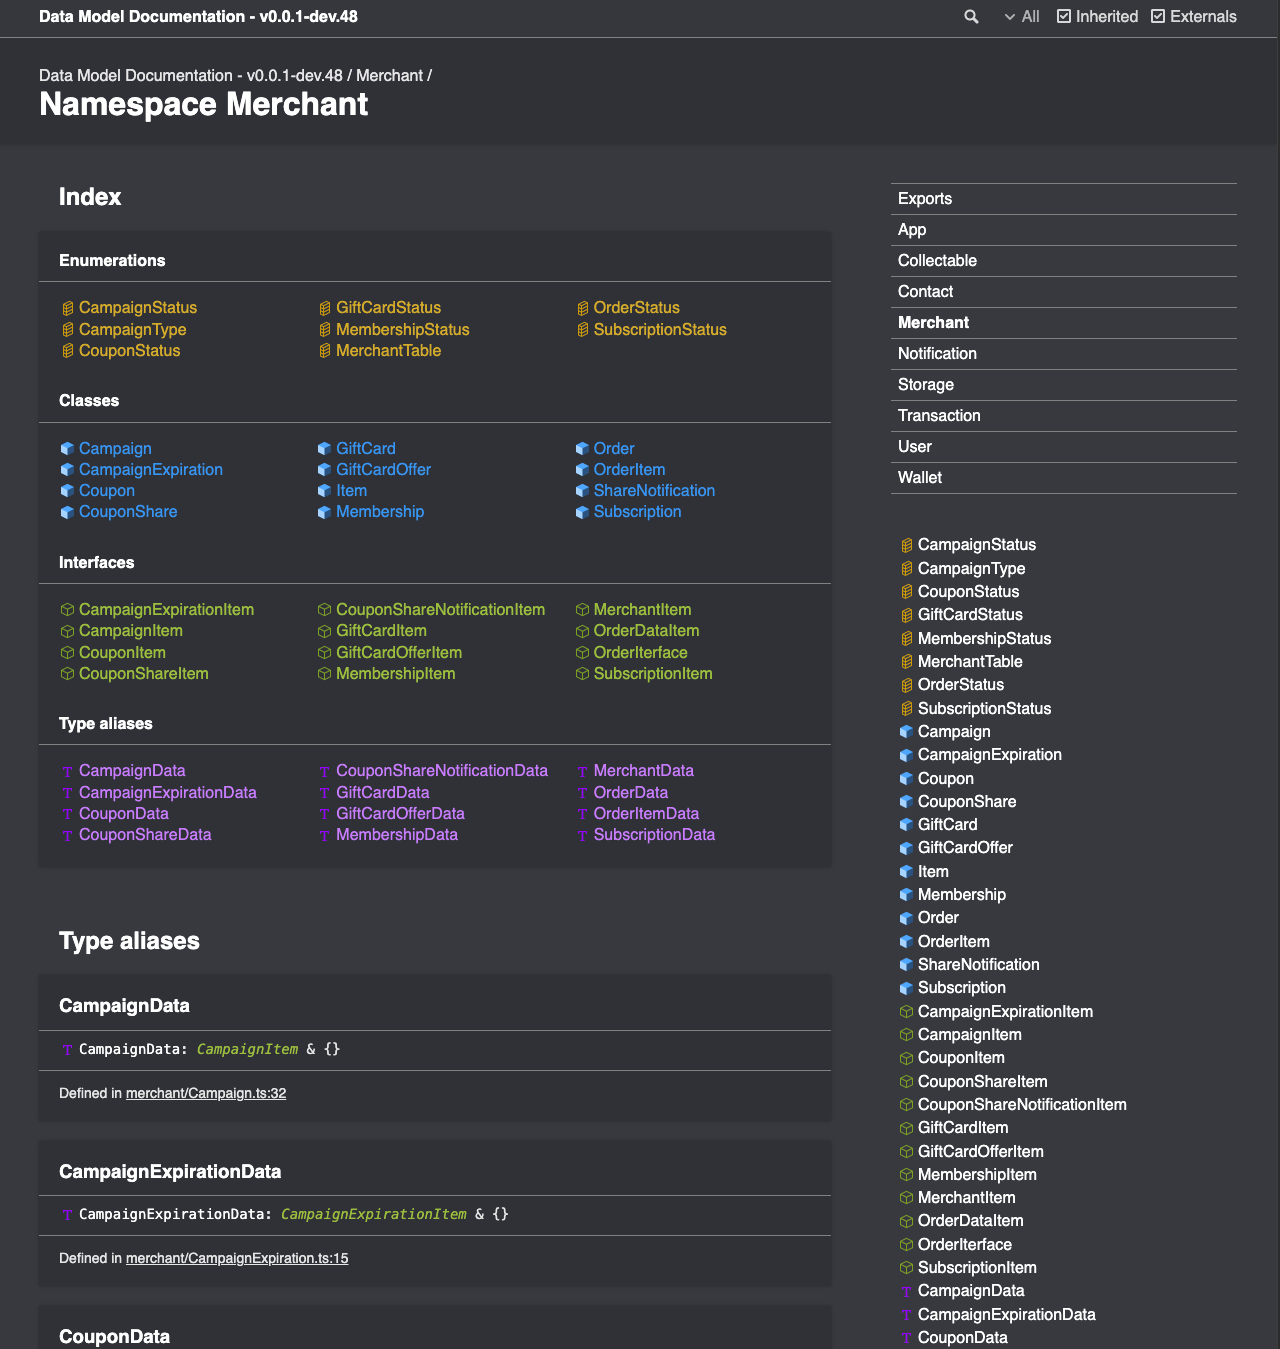Click the enum icon beside CampaignStatus in Index
Viewport: 1280px width, 1349px height.
pos(67,308)
